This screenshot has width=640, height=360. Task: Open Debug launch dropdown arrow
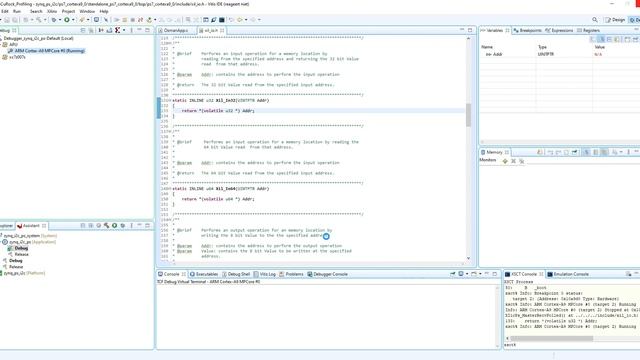coord(60,20)
